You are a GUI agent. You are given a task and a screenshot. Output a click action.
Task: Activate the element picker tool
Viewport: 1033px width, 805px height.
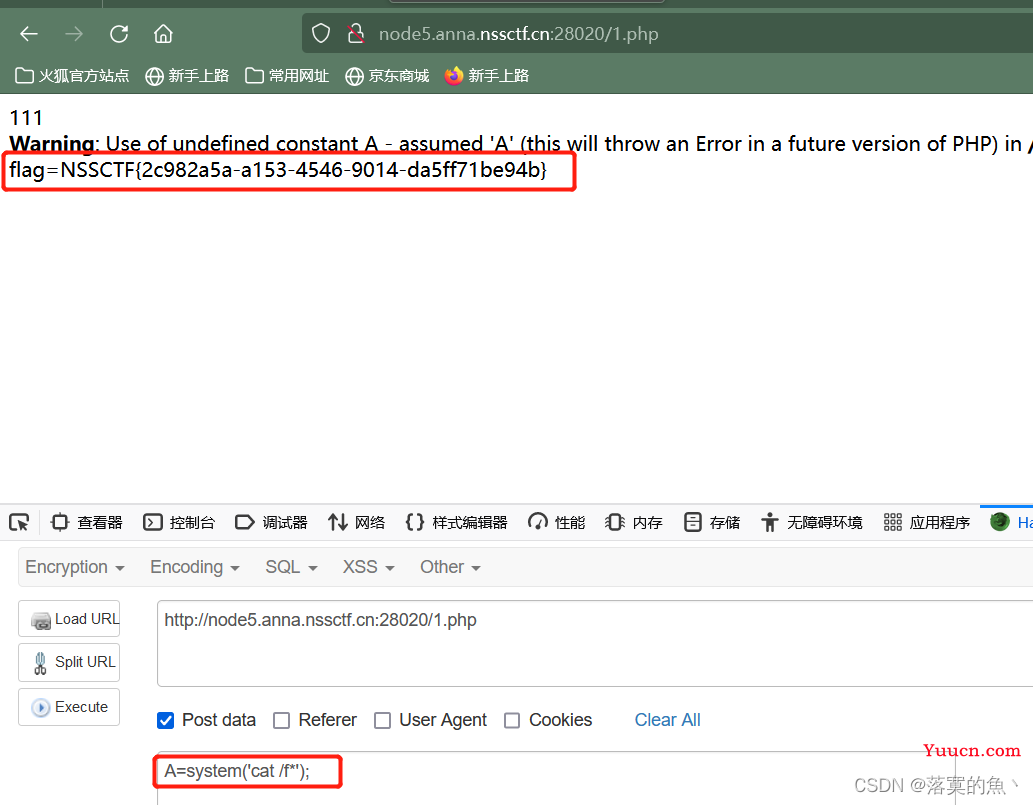tap(19, 522)
